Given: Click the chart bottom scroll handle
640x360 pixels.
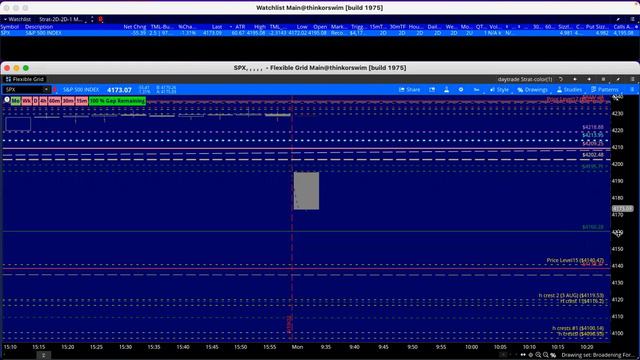Looking at the screenshot, I should pos(43,356).
